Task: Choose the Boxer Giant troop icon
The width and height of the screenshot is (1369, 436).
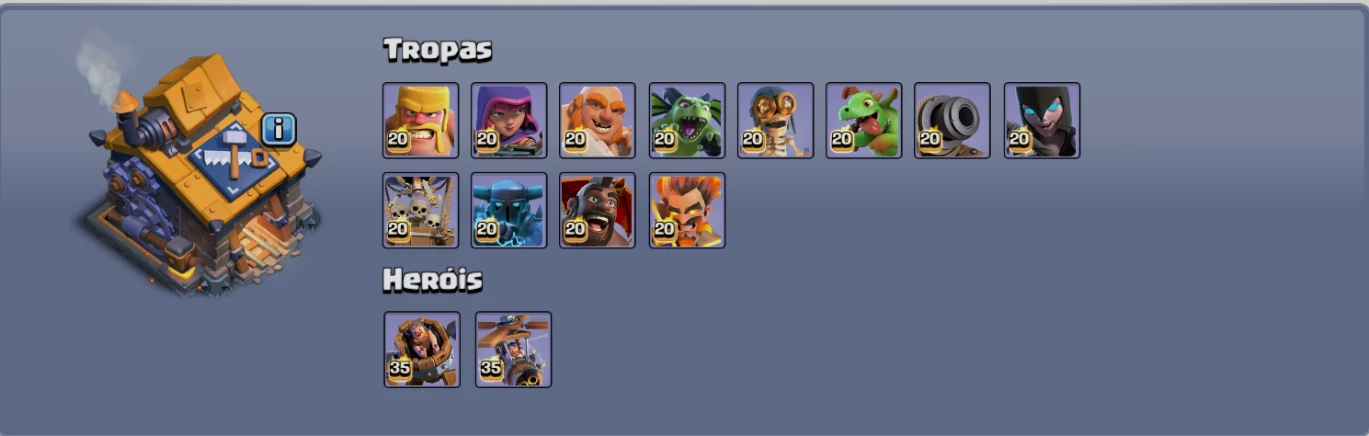Action: [x=597, y=120]
